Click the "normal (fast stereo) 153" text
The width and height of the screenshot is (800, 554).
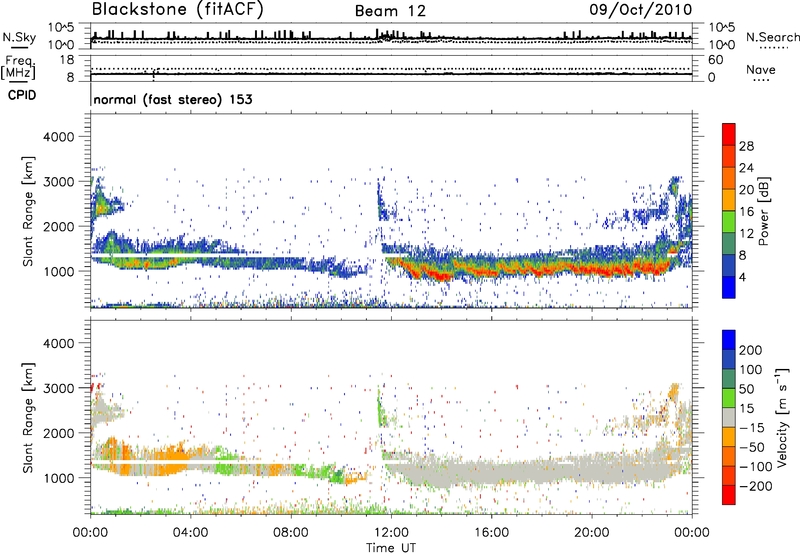tap(173, 99)
